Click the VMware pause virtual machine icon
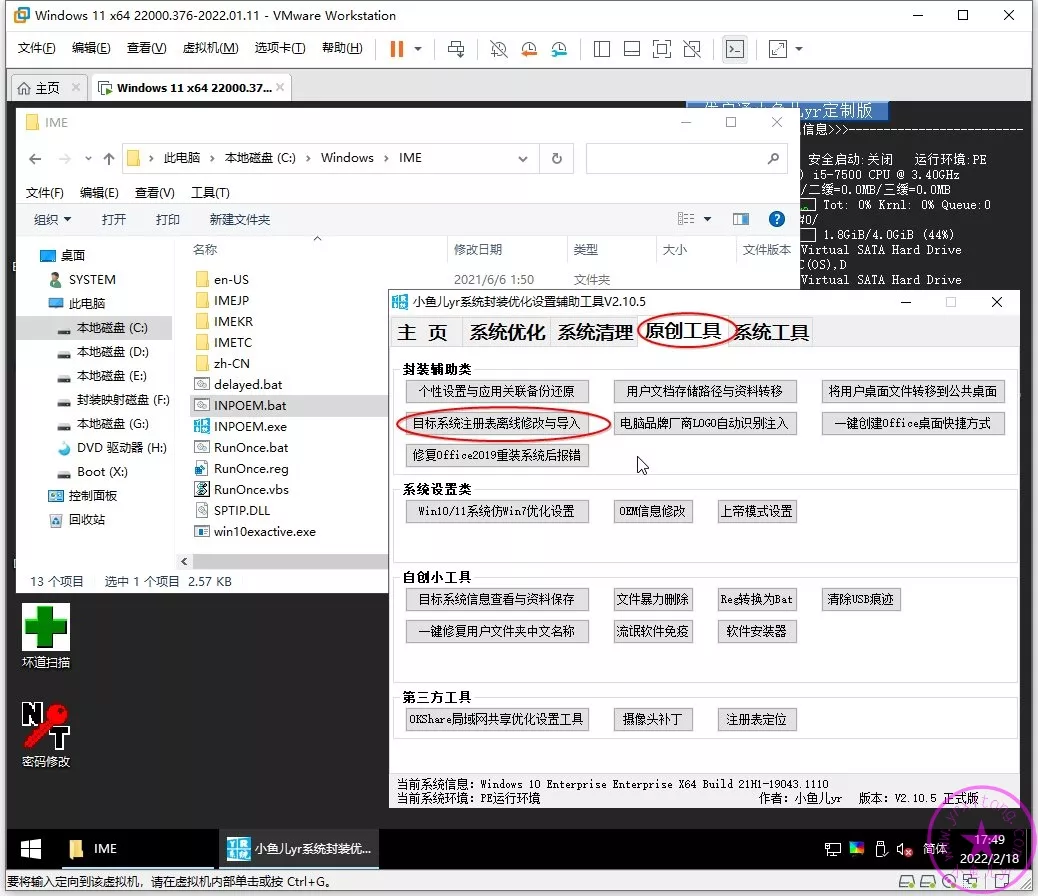This screenshot has width=1038, height=896. 397,49
